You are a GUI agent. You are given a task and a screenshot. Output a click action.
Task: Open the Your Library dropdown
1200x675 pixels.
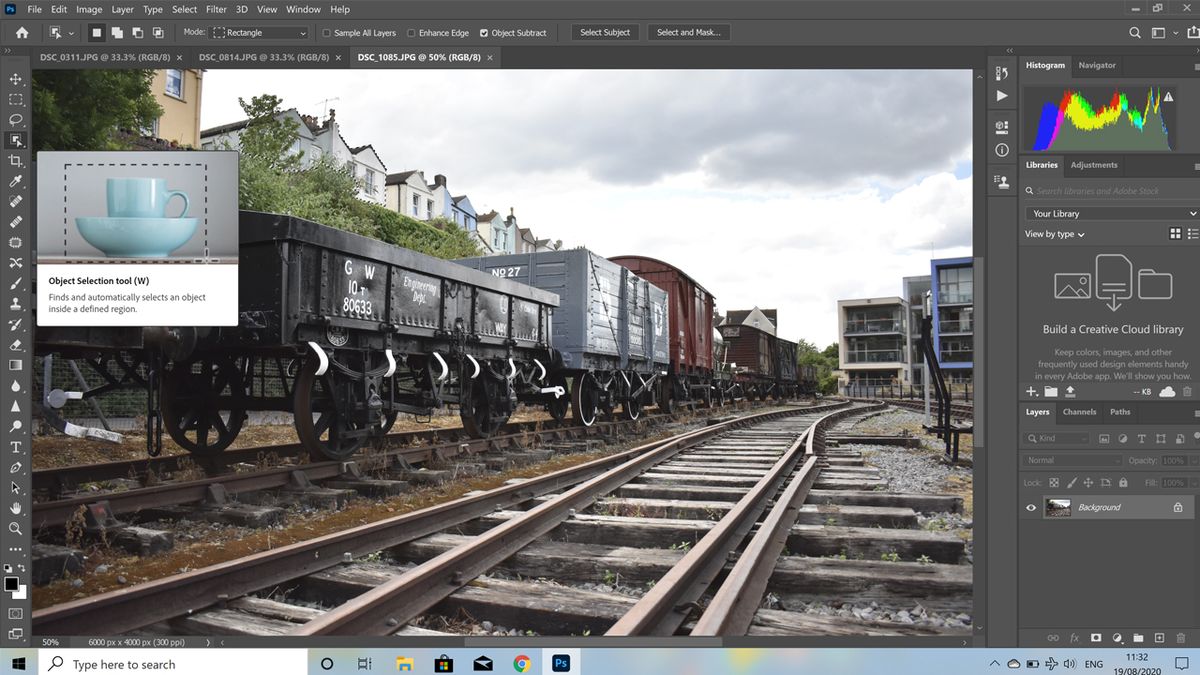(1110, 213)
